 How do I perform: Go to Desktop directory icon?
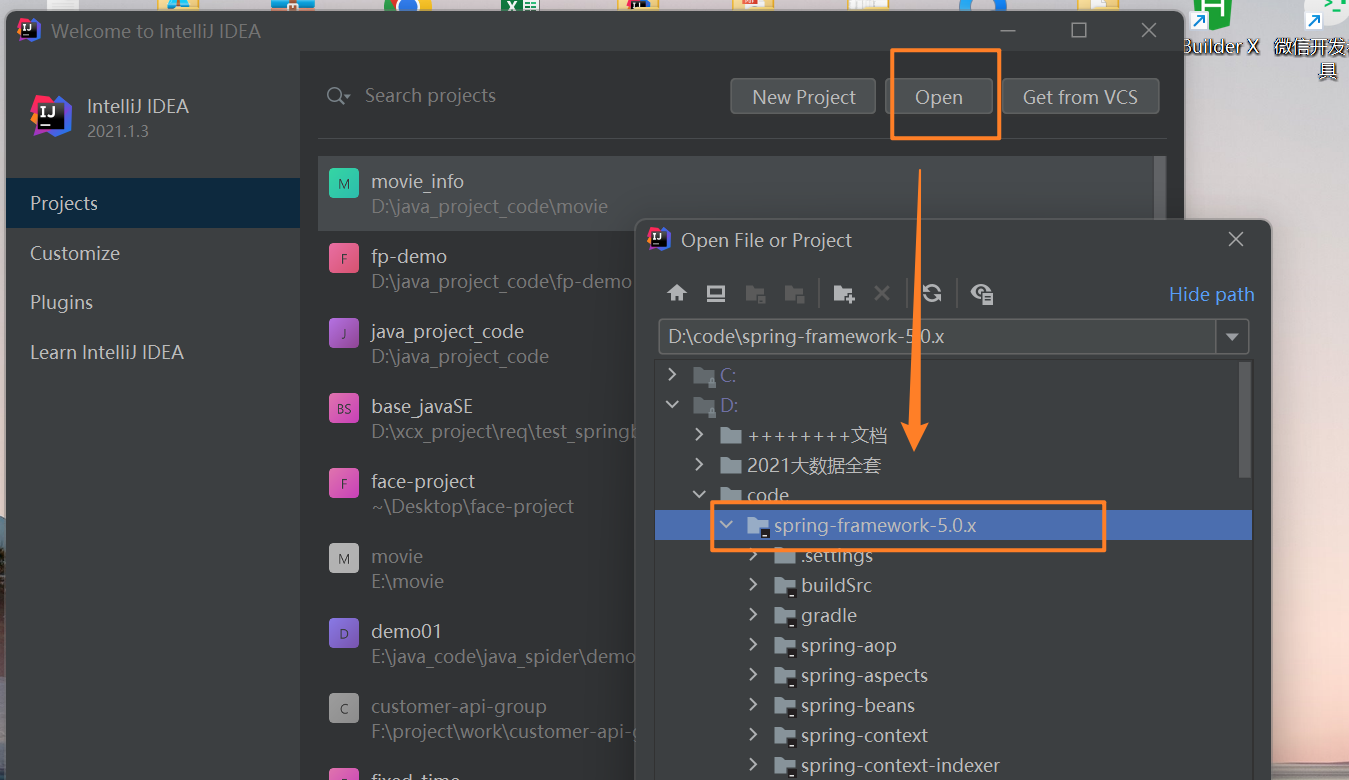click(716, 293)
